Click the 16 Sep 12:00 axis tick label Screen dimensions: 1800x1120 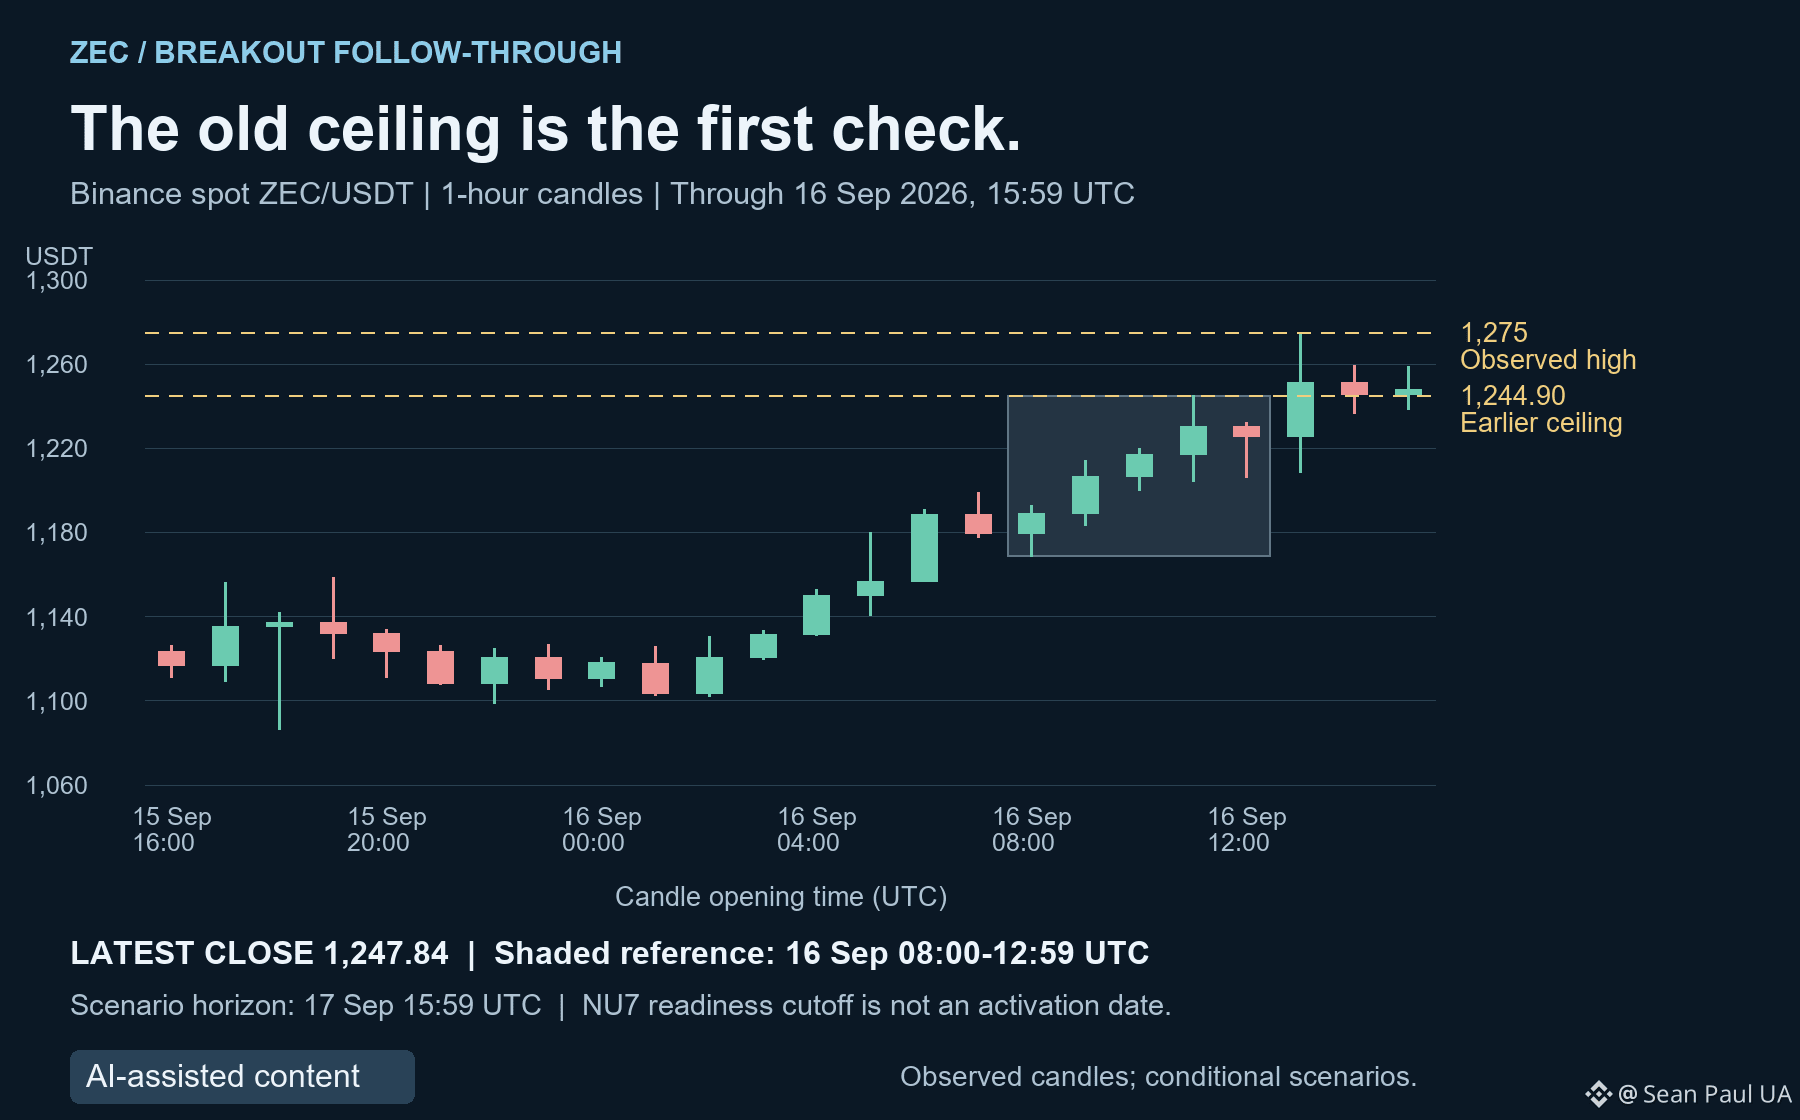(1247, 829)
